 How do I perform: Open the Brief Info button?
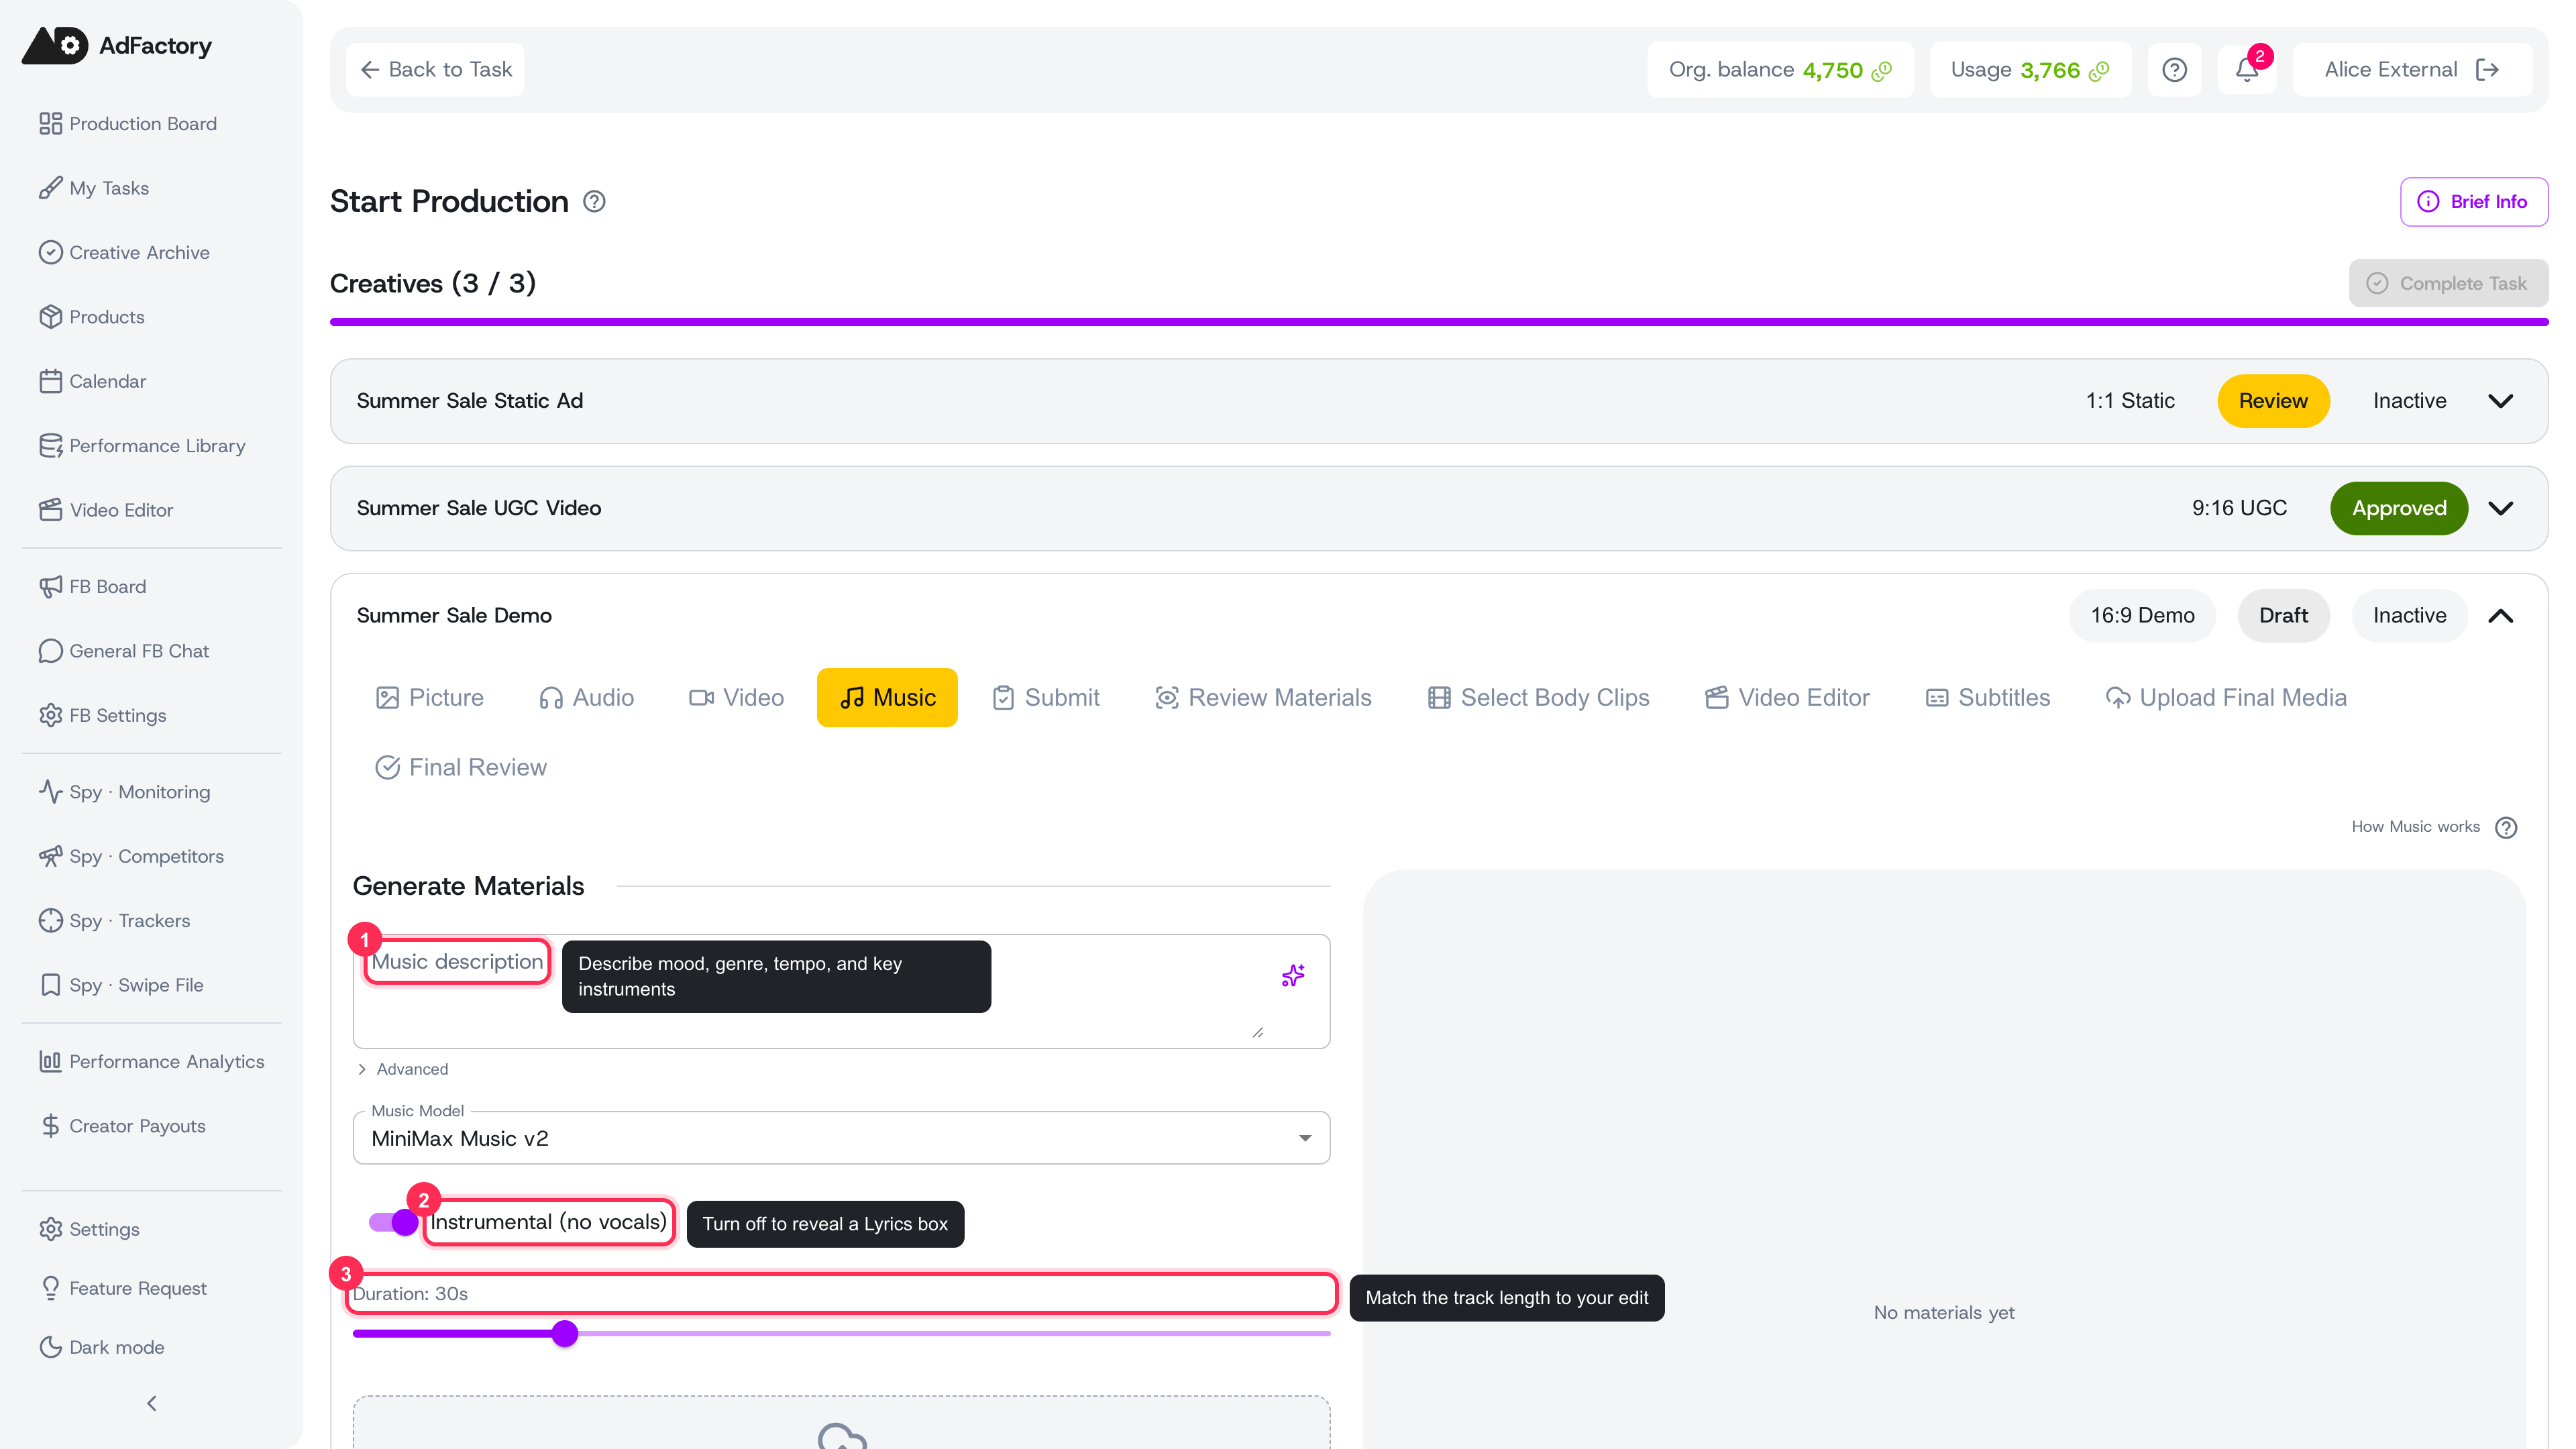tap(2473, 202)
